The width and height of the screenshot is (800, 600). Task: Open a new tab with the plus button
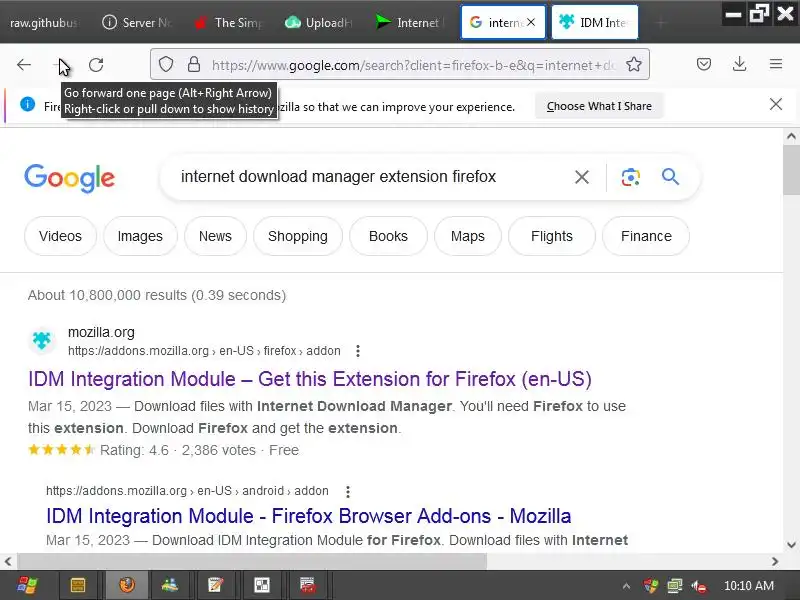click(x=661, y=22)
